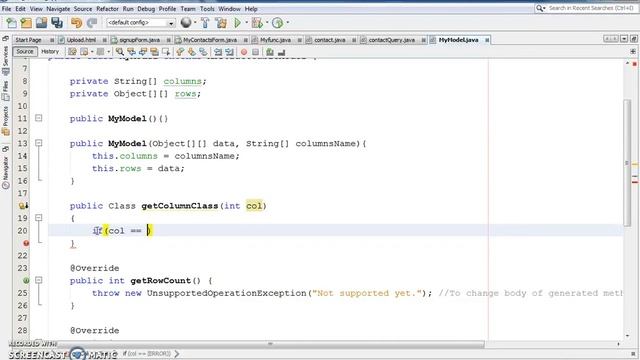
Task: Toggle Rectangular Selection icon
Action: 166,52
